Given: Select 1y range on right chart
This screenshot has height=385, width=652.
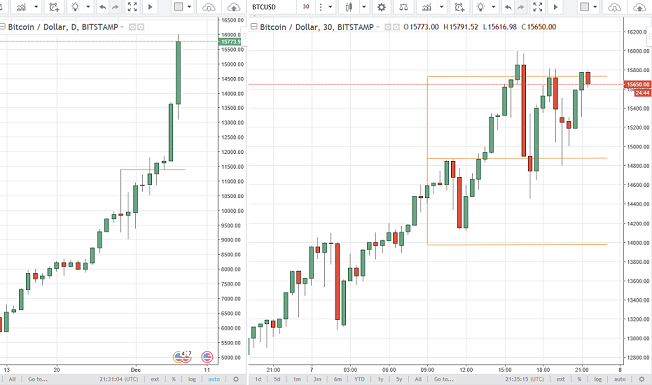Looking at the screenshot, I should tap(380, 379).
